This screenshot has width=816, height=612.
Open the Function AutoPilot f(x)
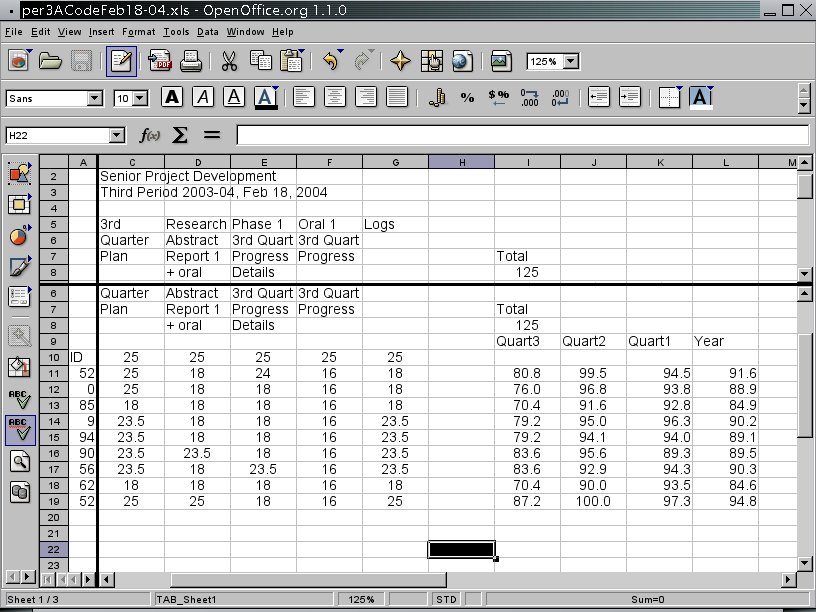pos(150,135)
